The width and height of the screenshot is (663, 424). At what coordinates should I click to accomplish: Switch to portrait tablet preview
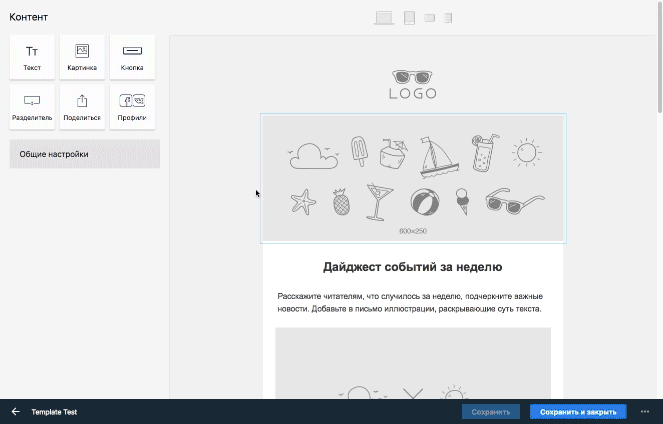click(x=409, y=18)
